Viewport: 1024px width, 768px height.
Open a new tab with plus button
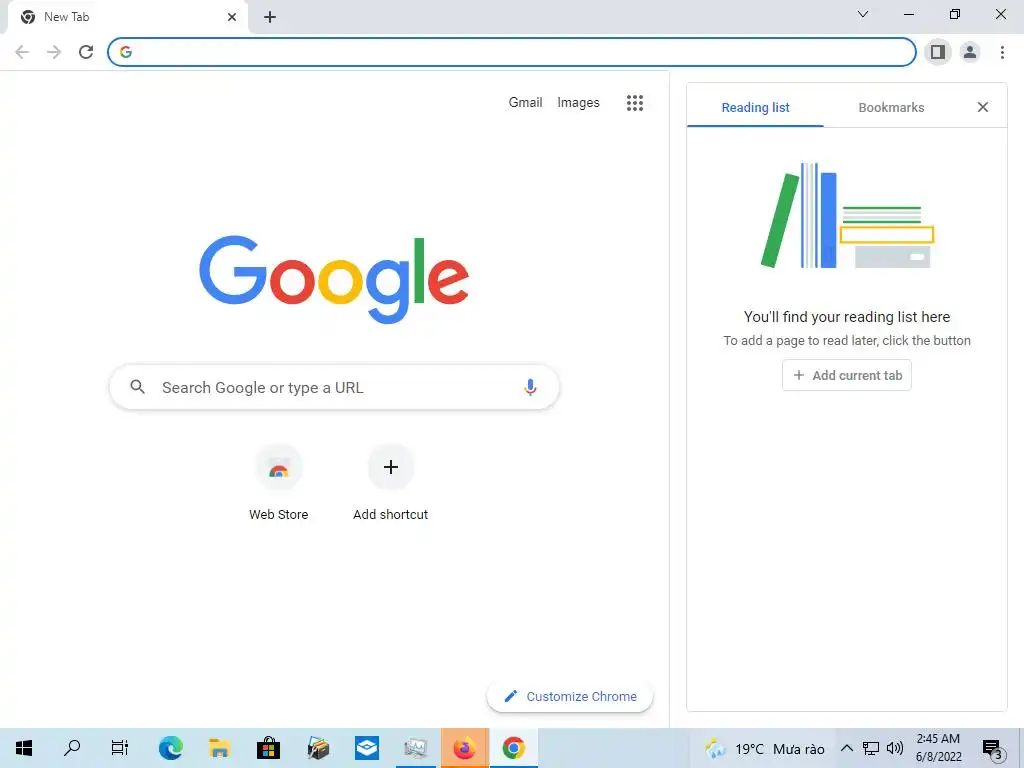point(270,18)
